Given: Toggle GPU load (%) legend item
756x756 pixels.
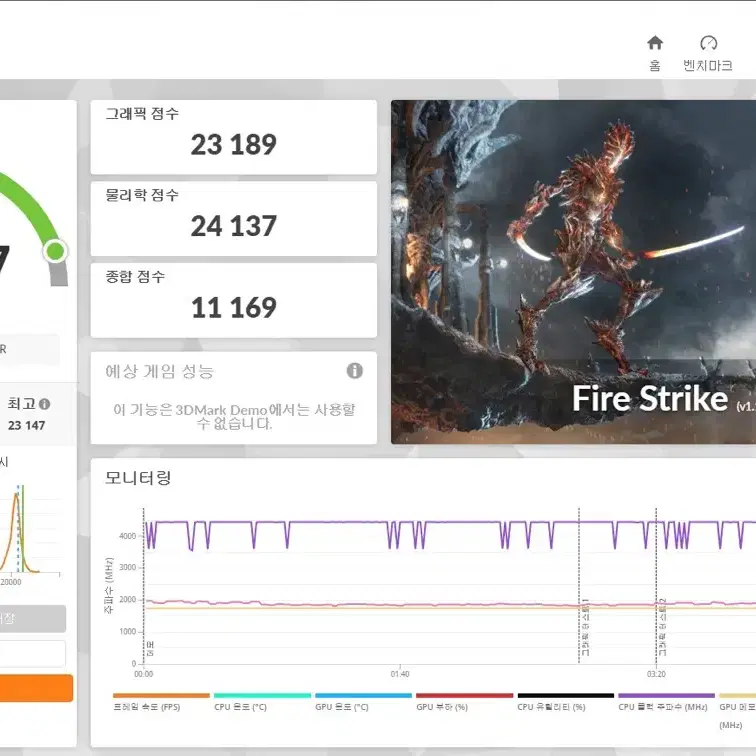Looking at the screenshot, I should point(464,702).
